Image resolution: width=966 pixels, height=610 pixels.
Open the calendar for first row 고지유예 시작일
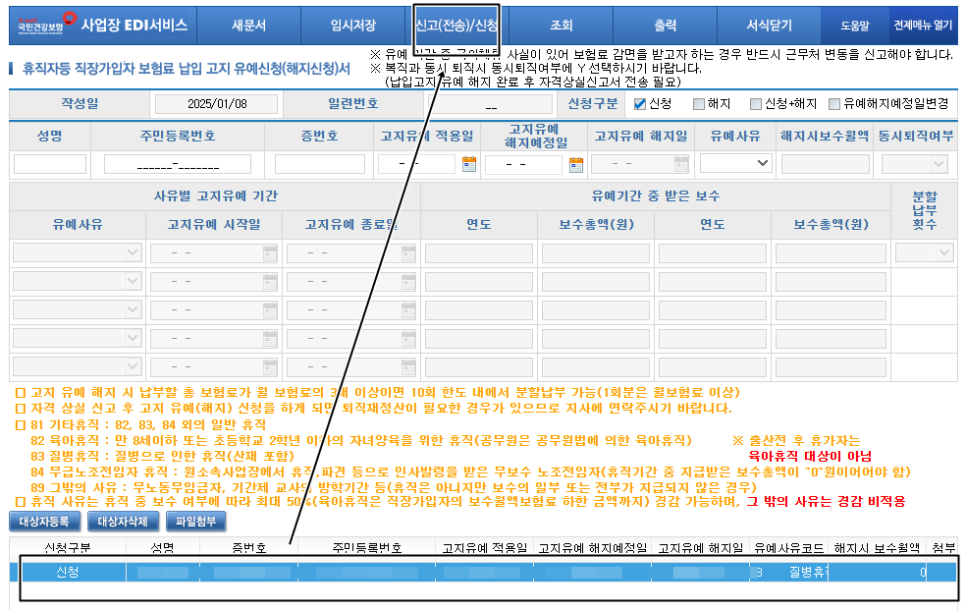pyautogui.click(x=270, y=252)
